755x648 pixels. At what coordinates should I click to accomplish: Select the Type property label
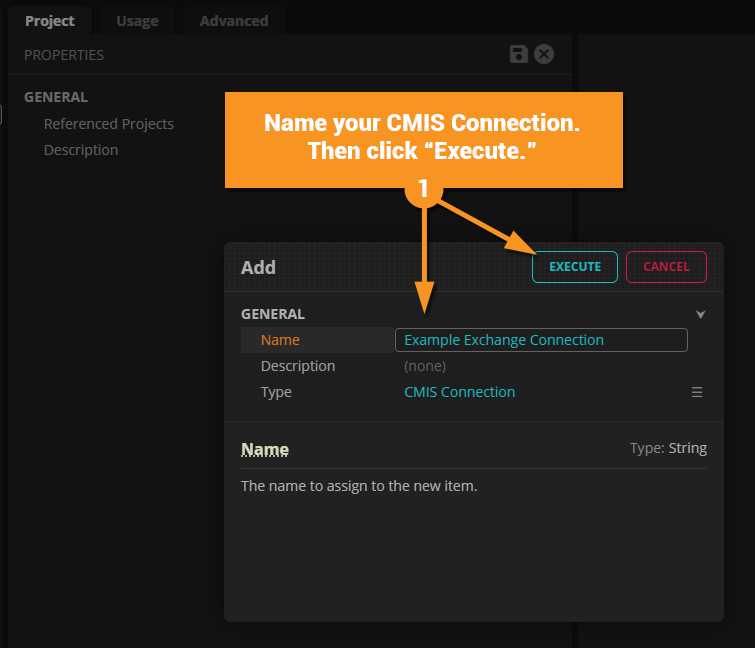tap(276, 392)
